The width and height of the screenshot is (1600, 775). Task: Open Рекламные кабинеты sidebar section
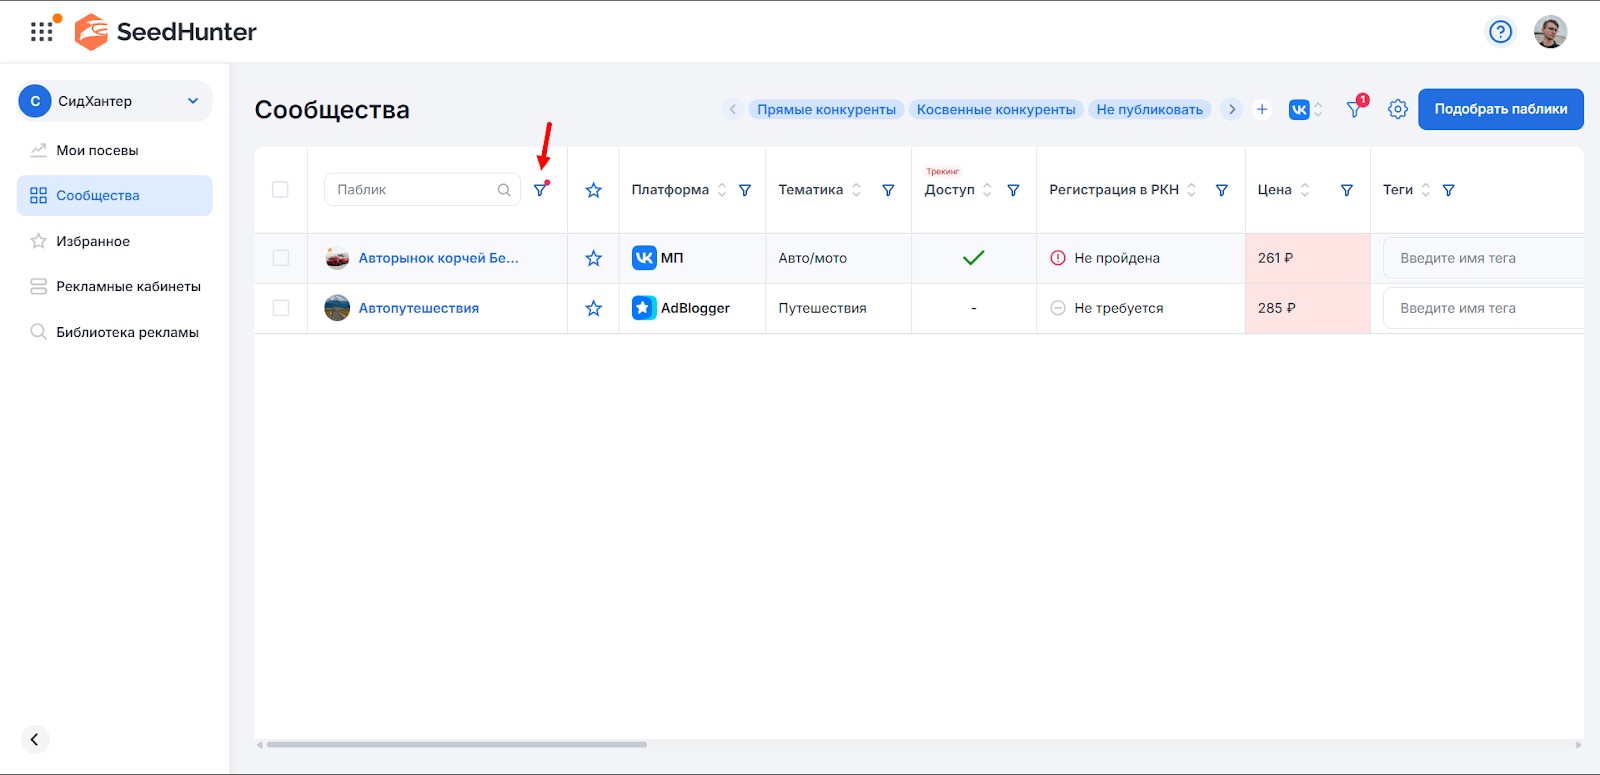click(x=128, y=286)
